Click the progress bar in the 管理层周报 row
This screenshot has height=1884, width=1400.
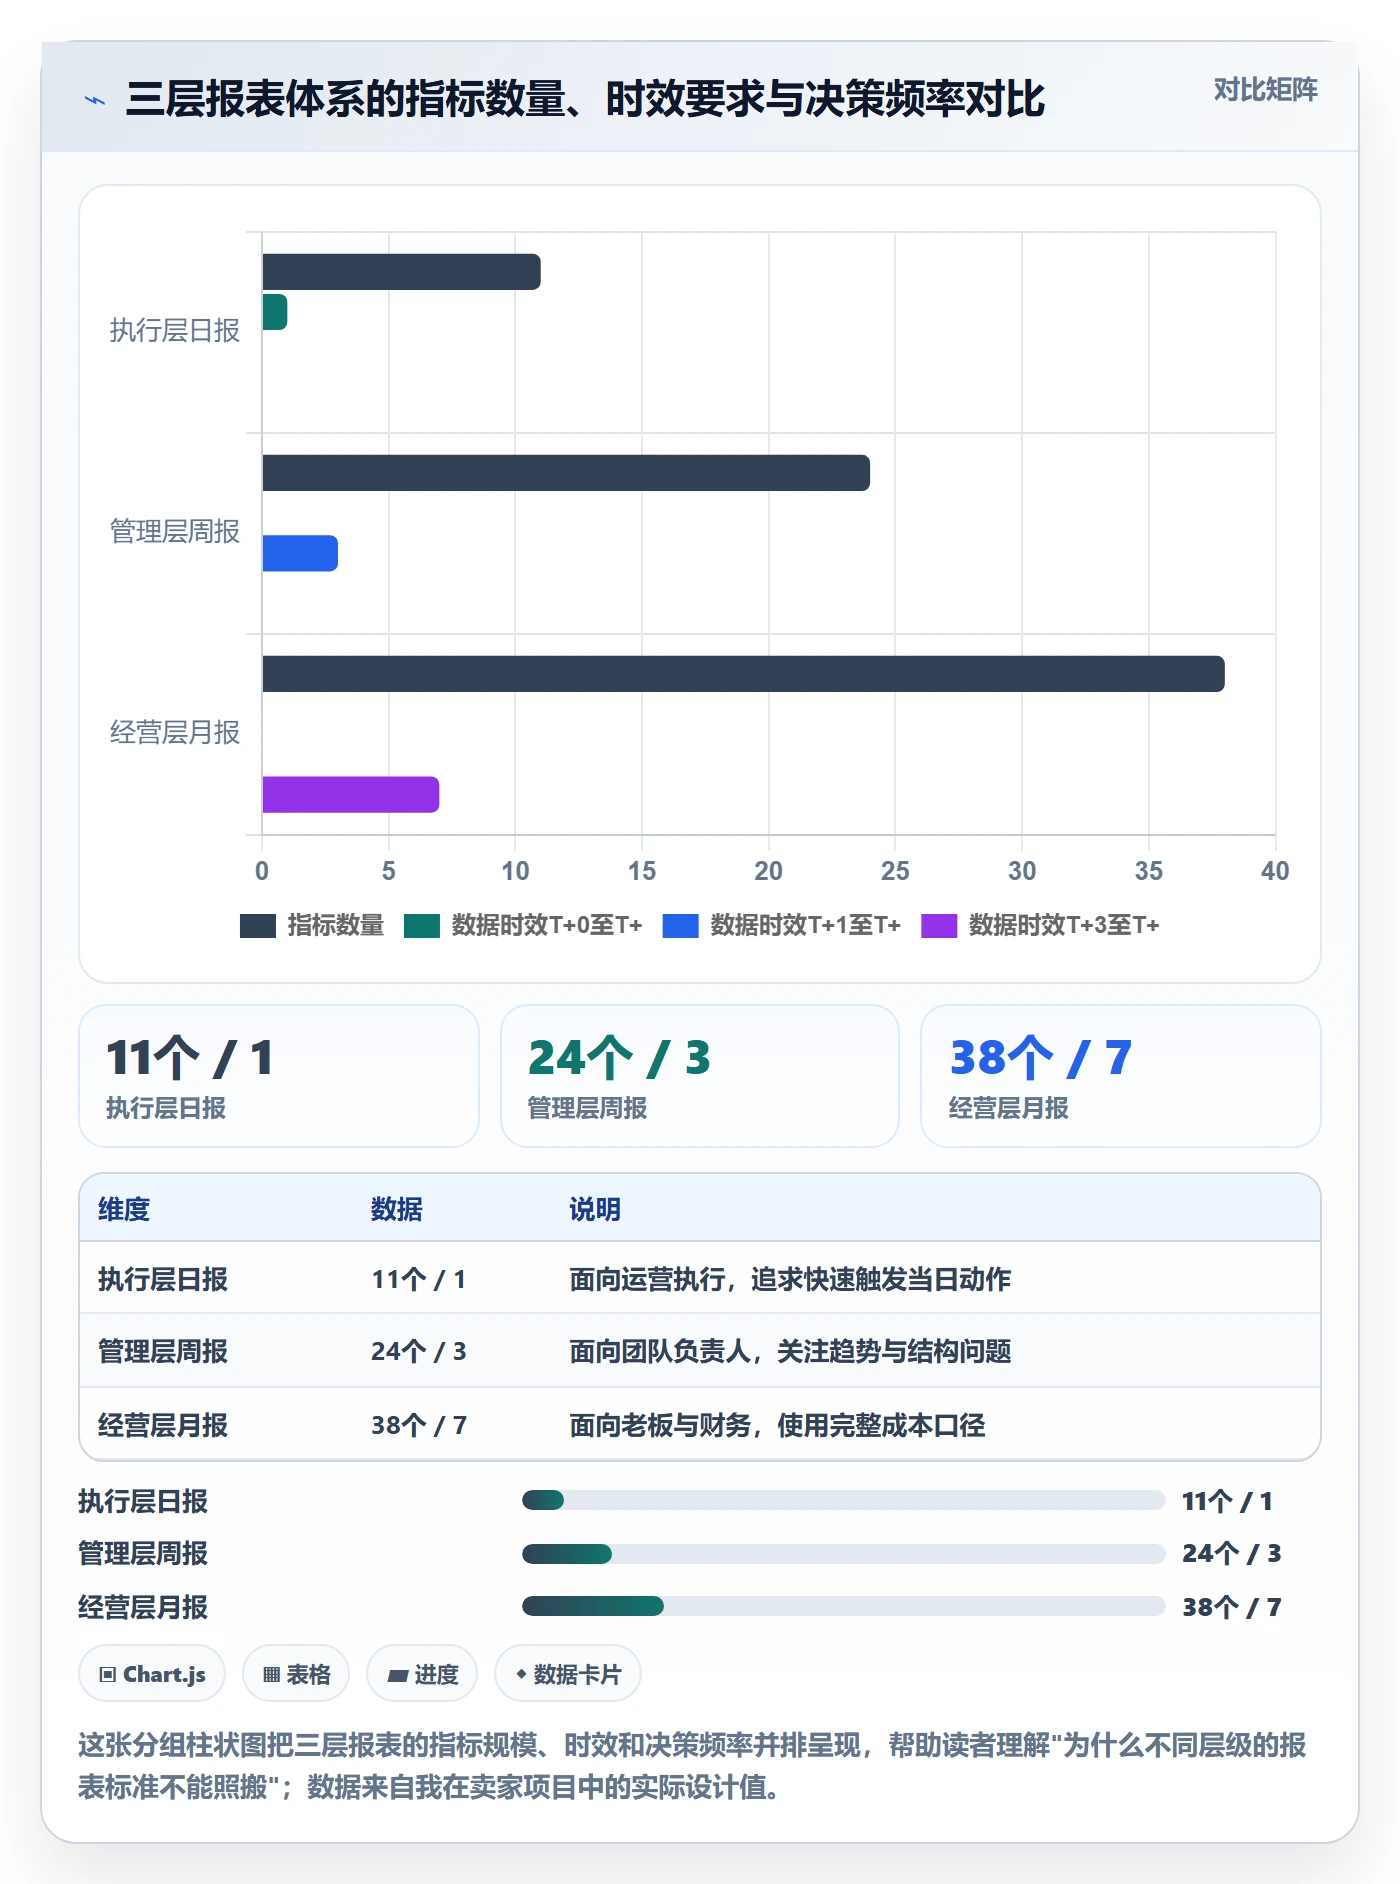(x=844, y=1554)
